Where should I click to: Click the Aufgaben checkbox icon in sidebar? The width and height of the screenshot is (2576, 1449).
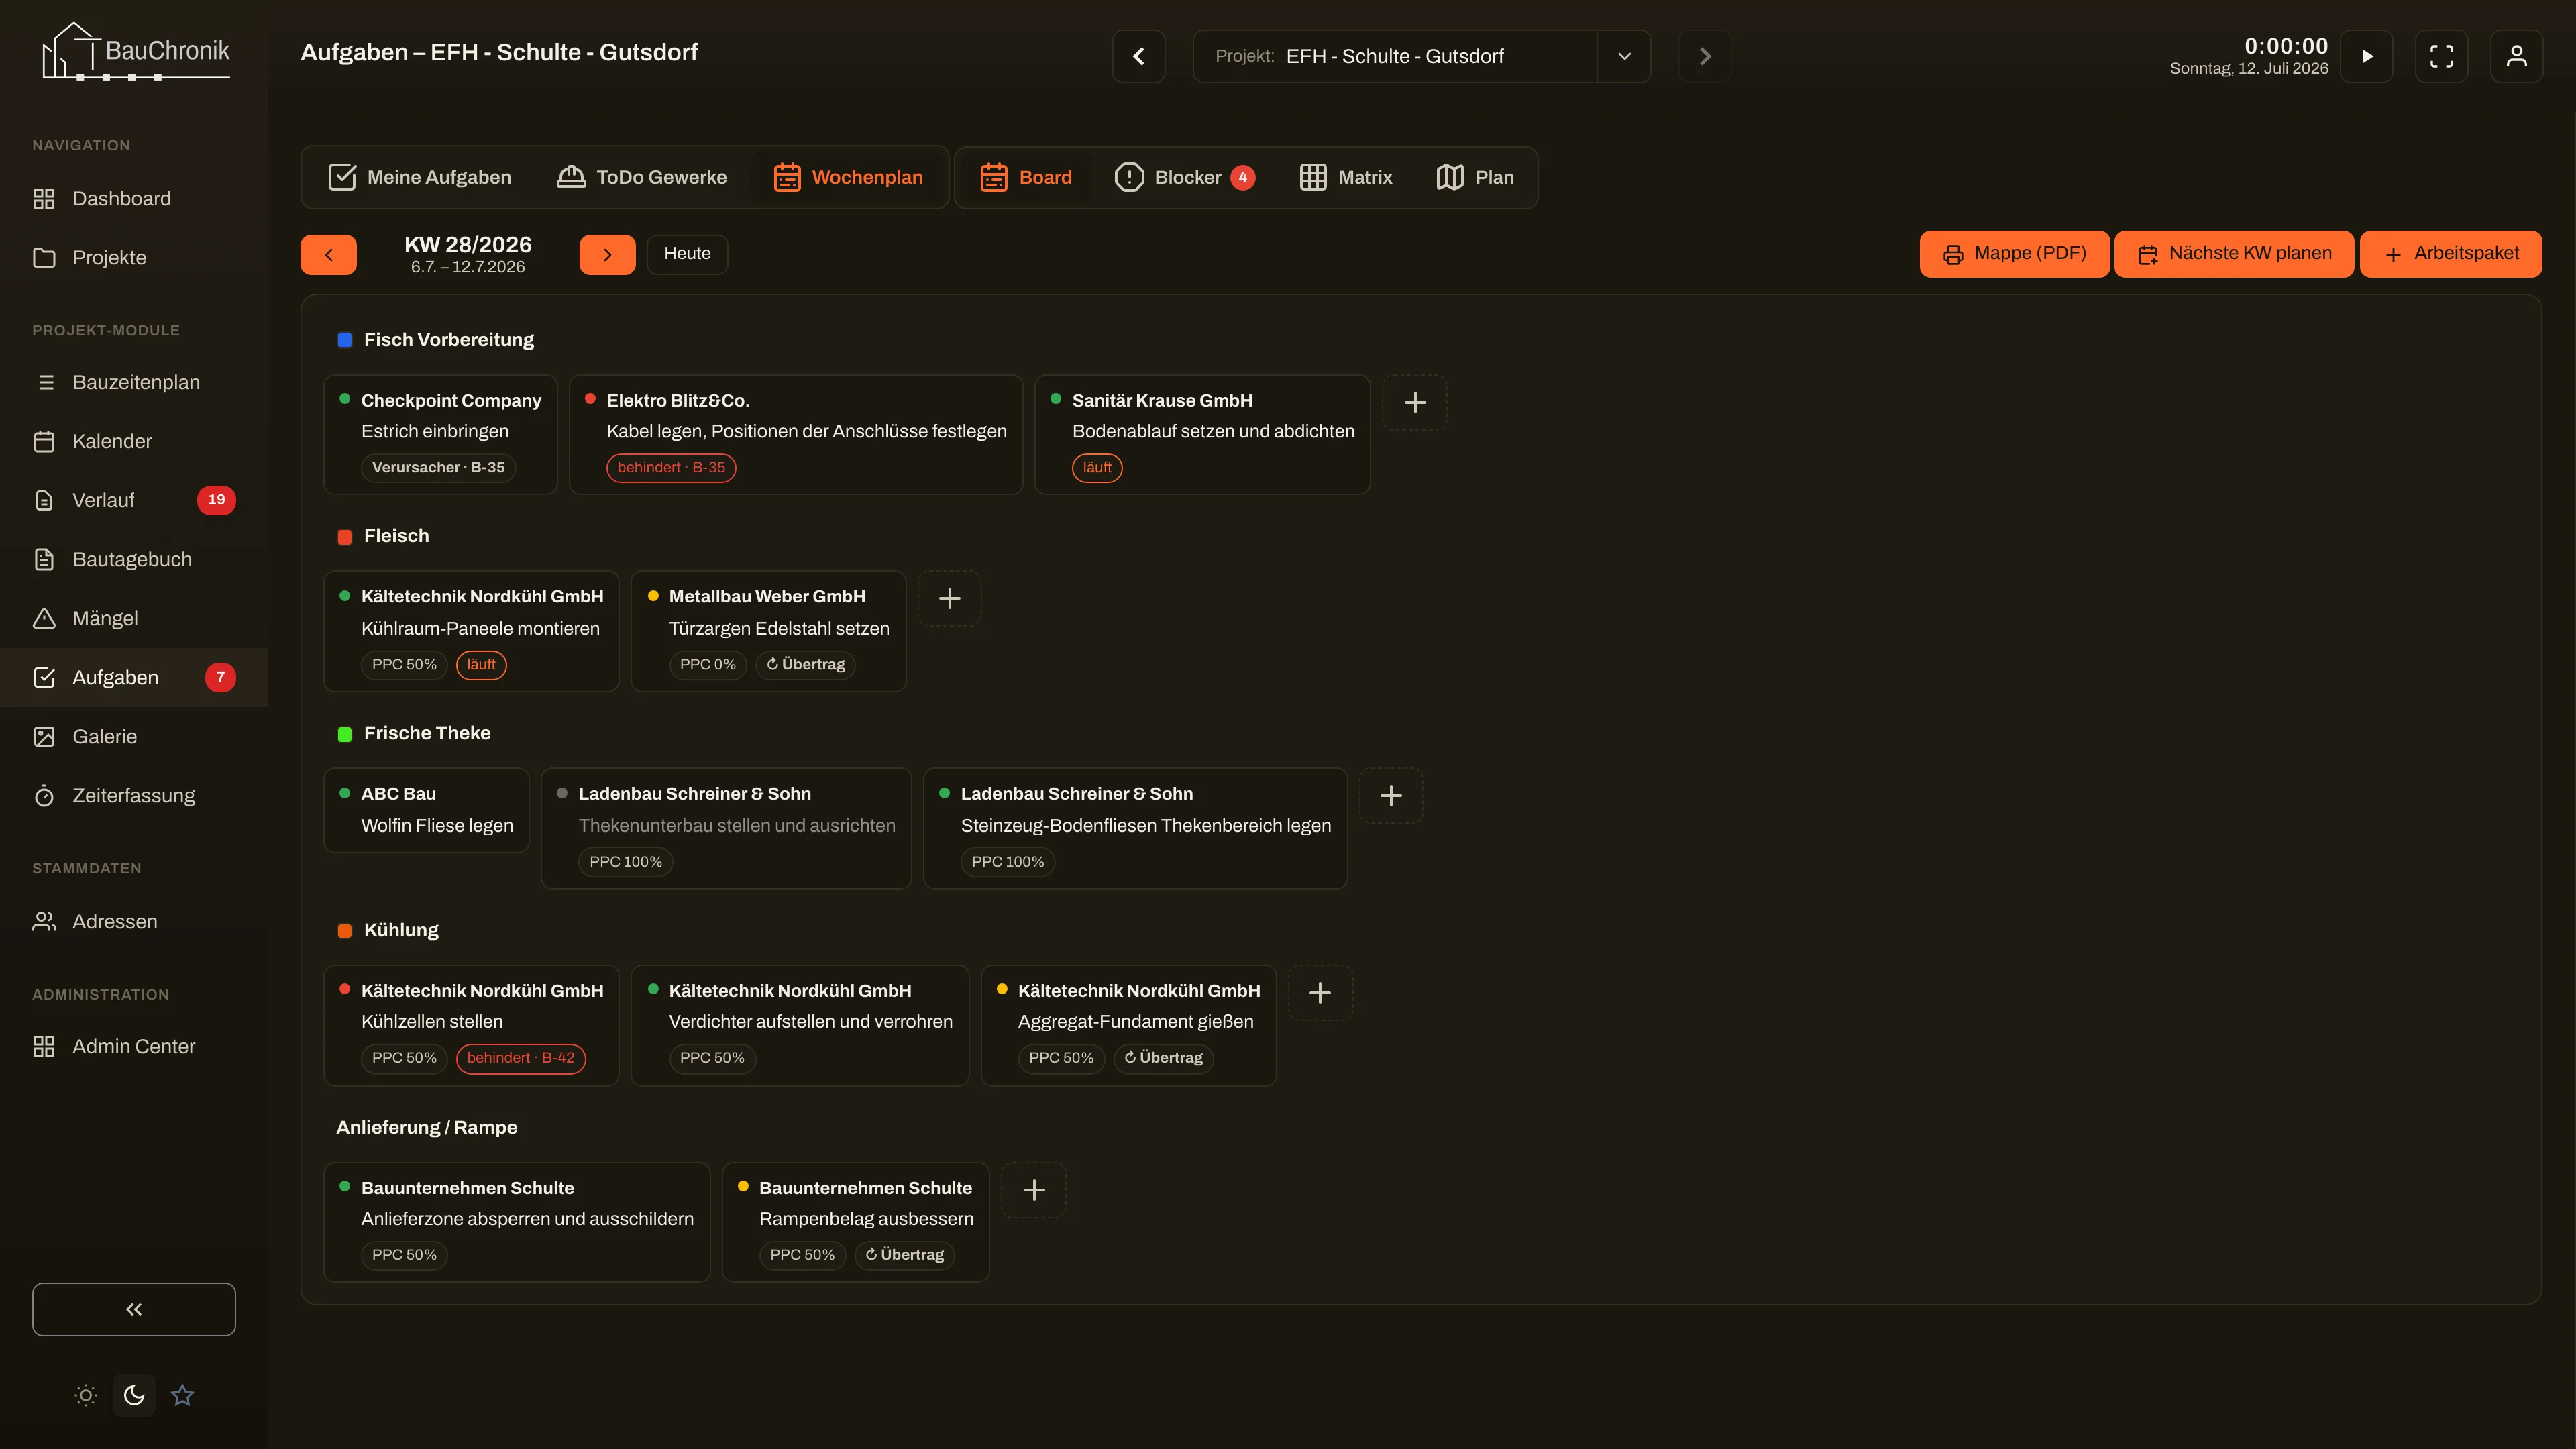(x=44, y=677)
